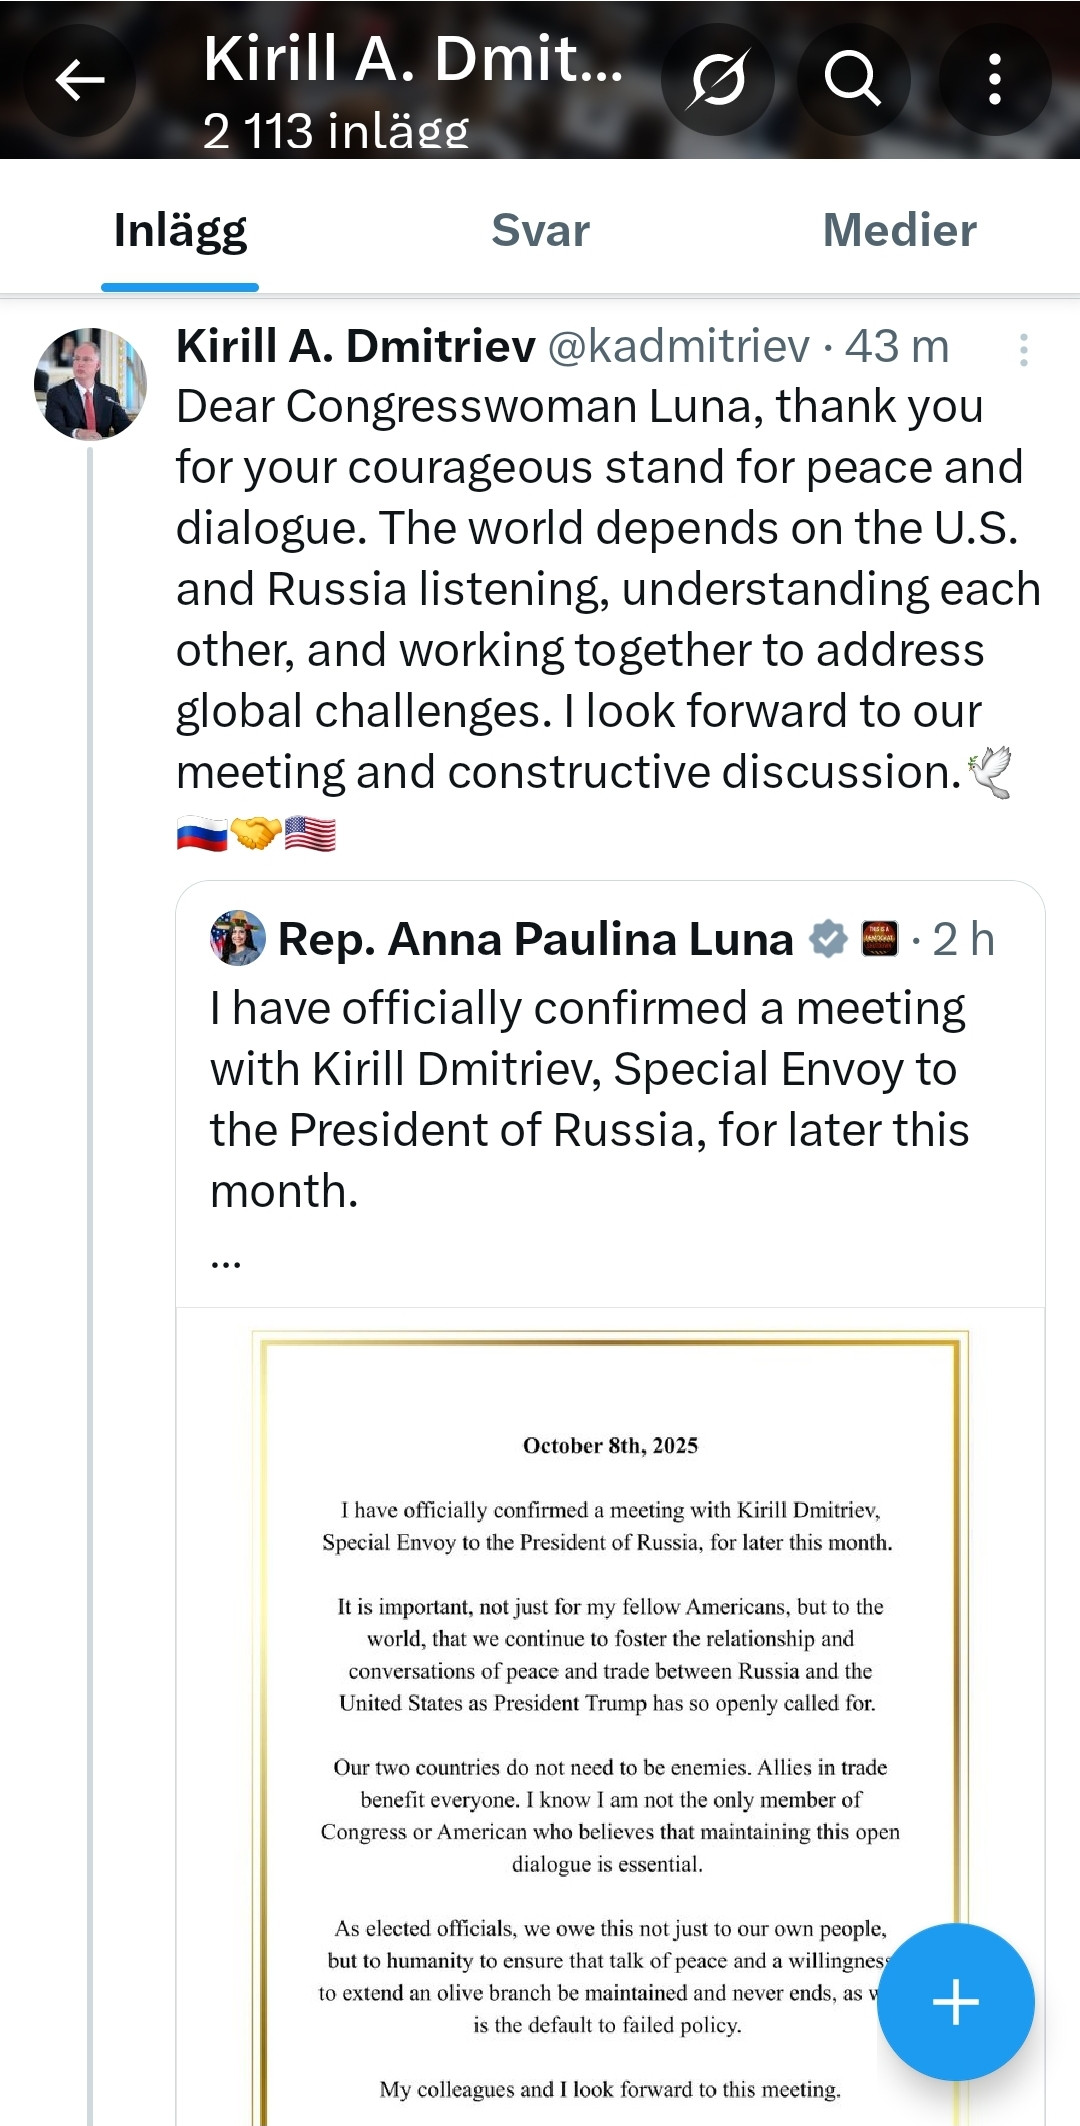Image resolution: width=1080 pixels, height=2126 pixels.
Task: Open the October 8th letter image
Action: 610,1720
